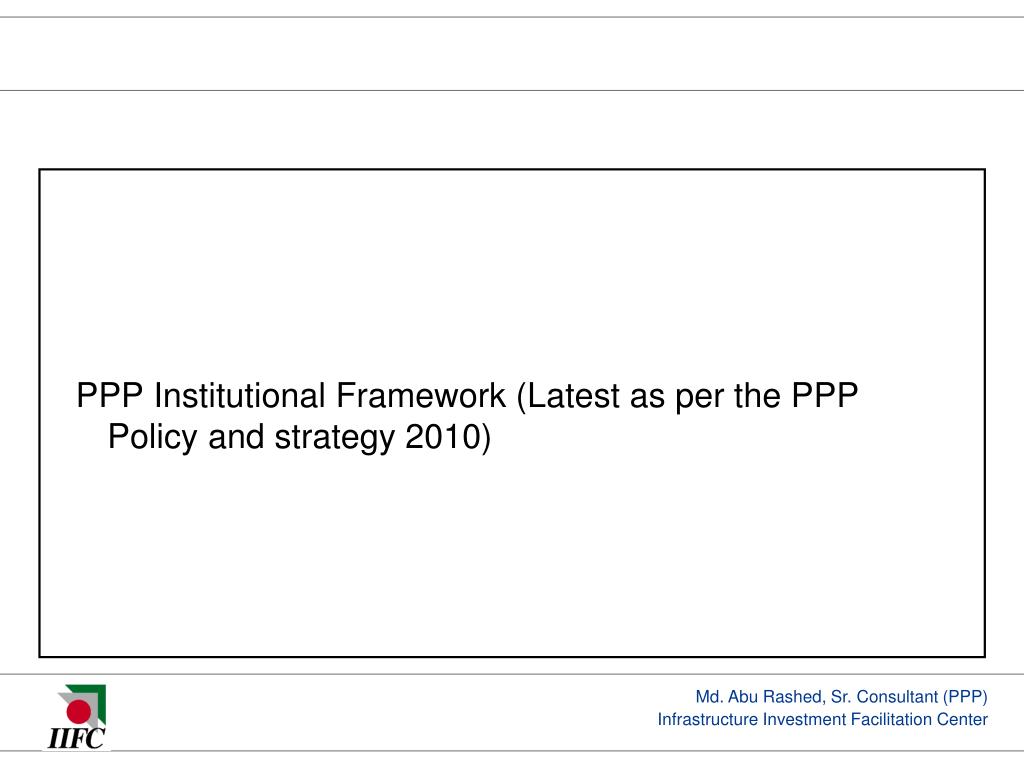The image size is (1024, 768).
Task: Click the Md. Abu Rashed author line
Action: [x=841, y=697]
